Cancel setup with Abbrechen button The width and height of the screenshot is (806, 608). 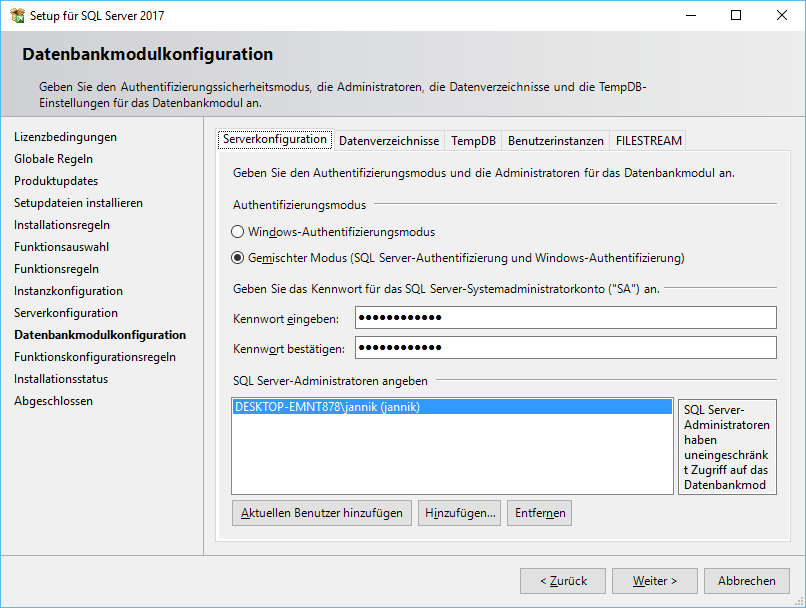pyautogui.click(x=747, y=581)
